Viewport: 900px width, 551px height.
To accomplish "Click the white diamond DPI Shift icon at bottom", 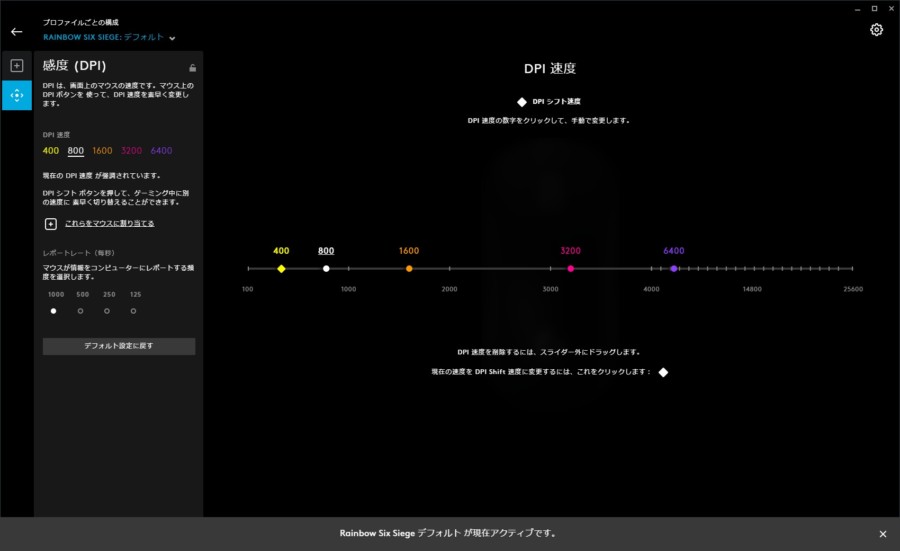I will (663, 372).
